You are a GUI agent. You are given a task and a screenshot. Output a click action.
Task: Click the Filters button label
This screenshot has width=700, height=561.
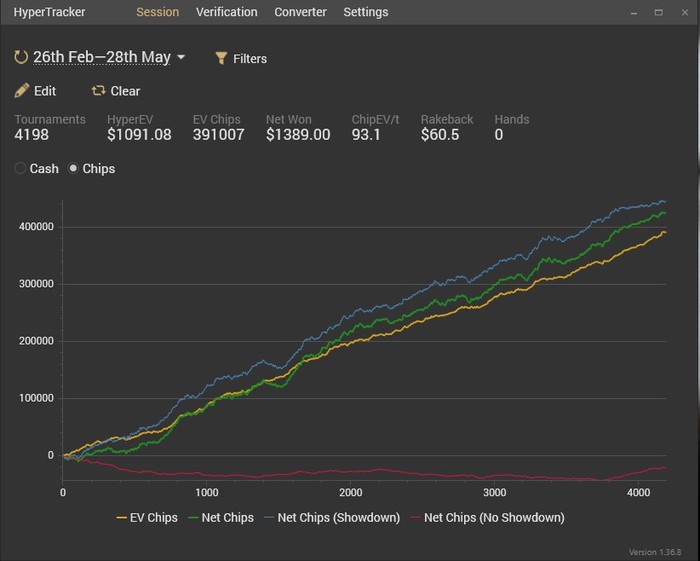[x=250, y=58]
